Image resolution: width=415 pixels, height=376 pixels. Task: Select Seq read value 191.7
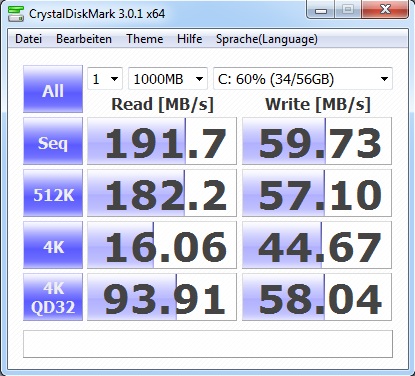(x=162, y=141)
